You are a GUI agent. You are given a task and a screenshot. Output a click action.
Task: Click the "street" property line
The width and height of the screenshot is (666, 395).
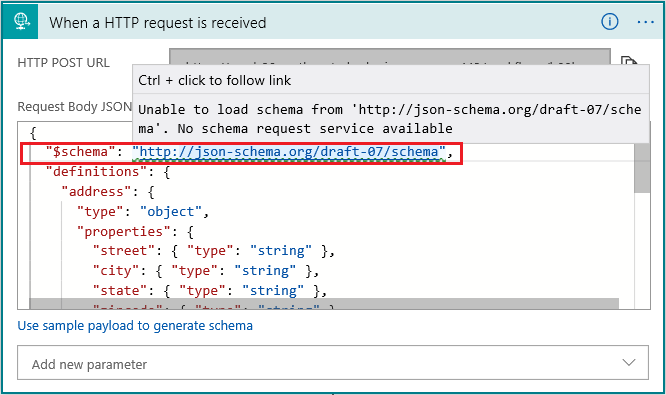click(214, 251)
